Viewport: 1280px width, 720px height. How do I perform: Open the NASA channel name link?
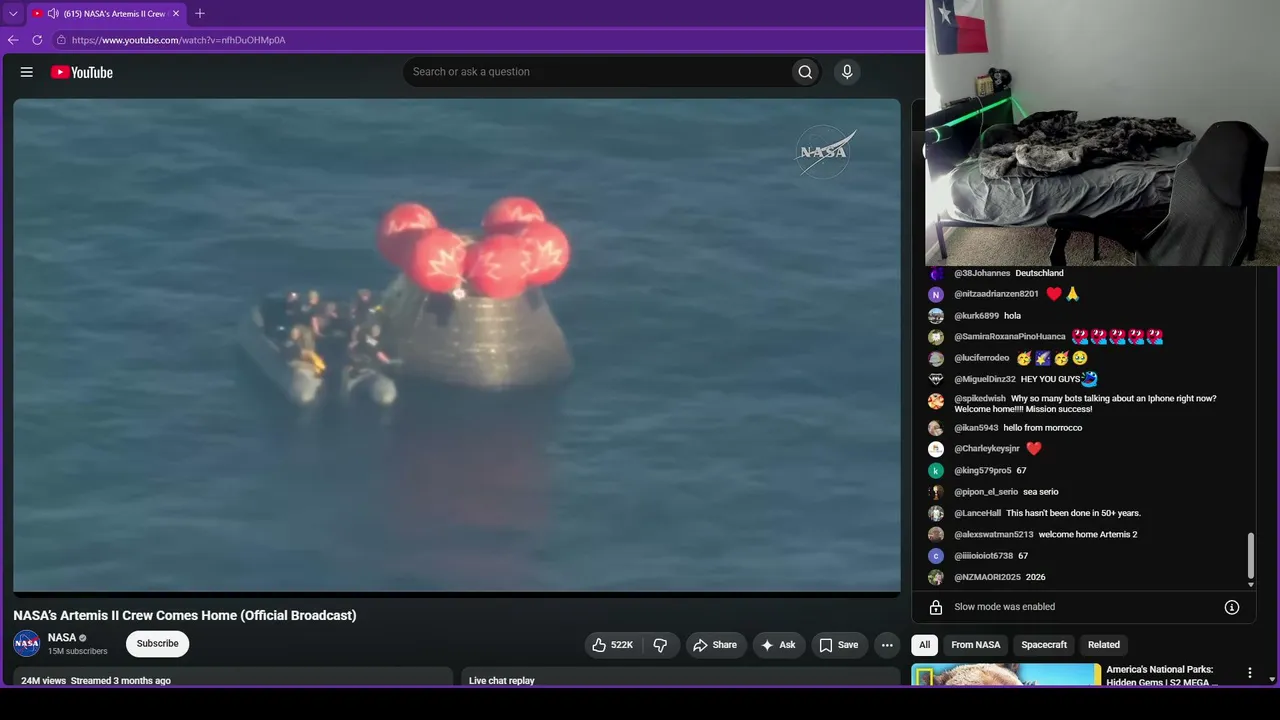coord(62,637)
